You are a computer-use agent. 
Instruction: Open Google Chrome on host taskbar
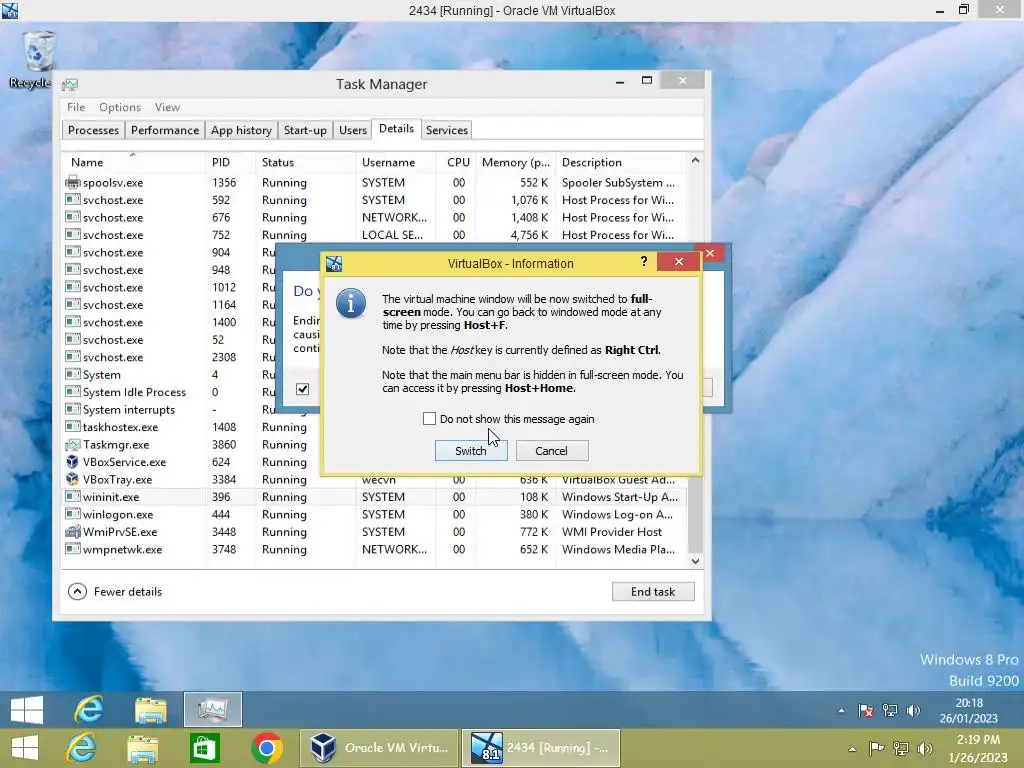point(266,748)
